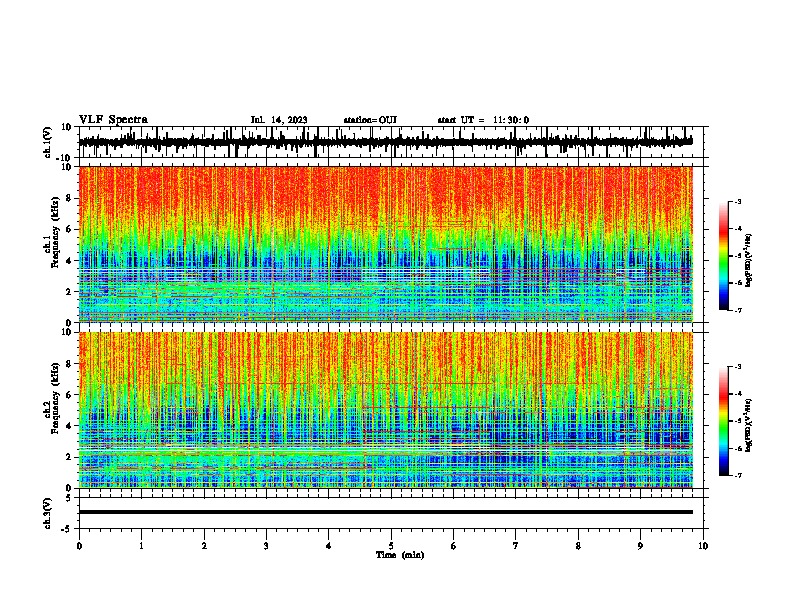Click the ch.1 voltage waveform trace panel
The width and height of the screenshot is (792, 612).
coord(393,142)
